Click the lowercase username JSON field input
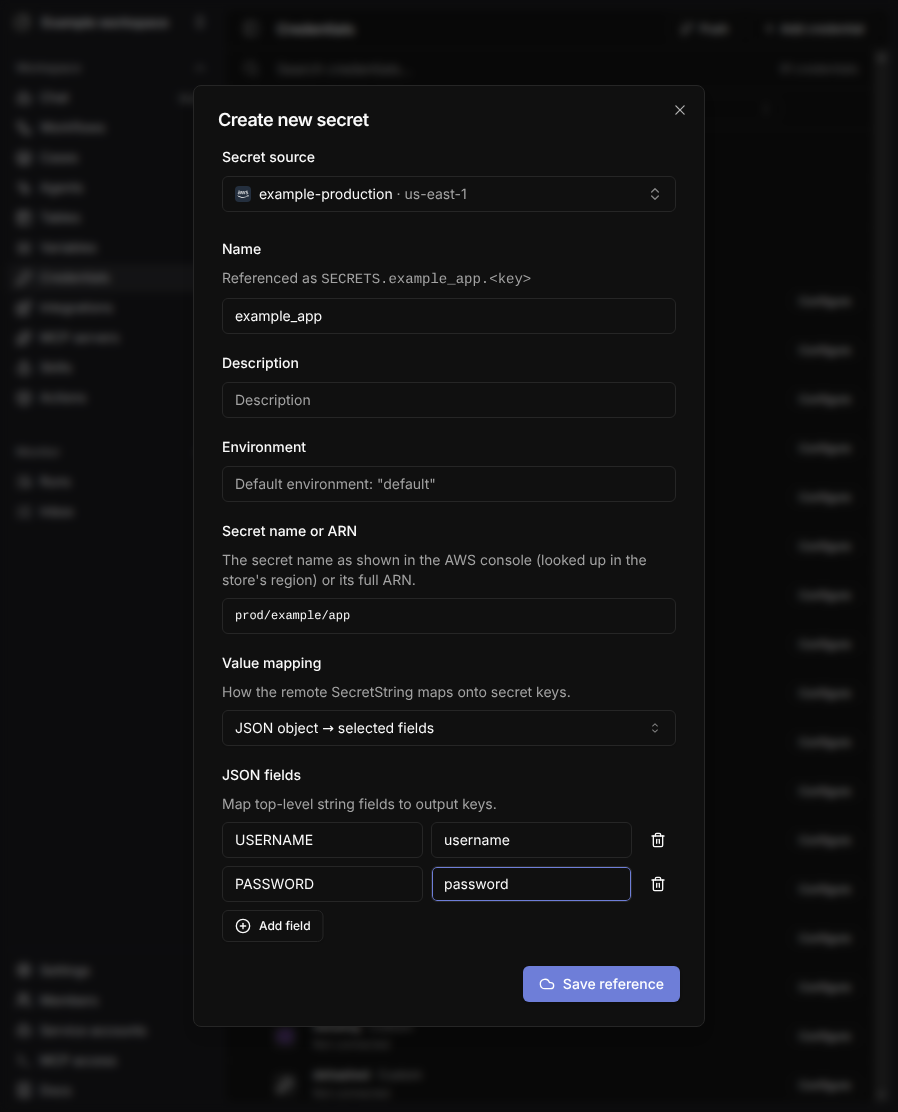898x1112 pixels. pos(531,840)
